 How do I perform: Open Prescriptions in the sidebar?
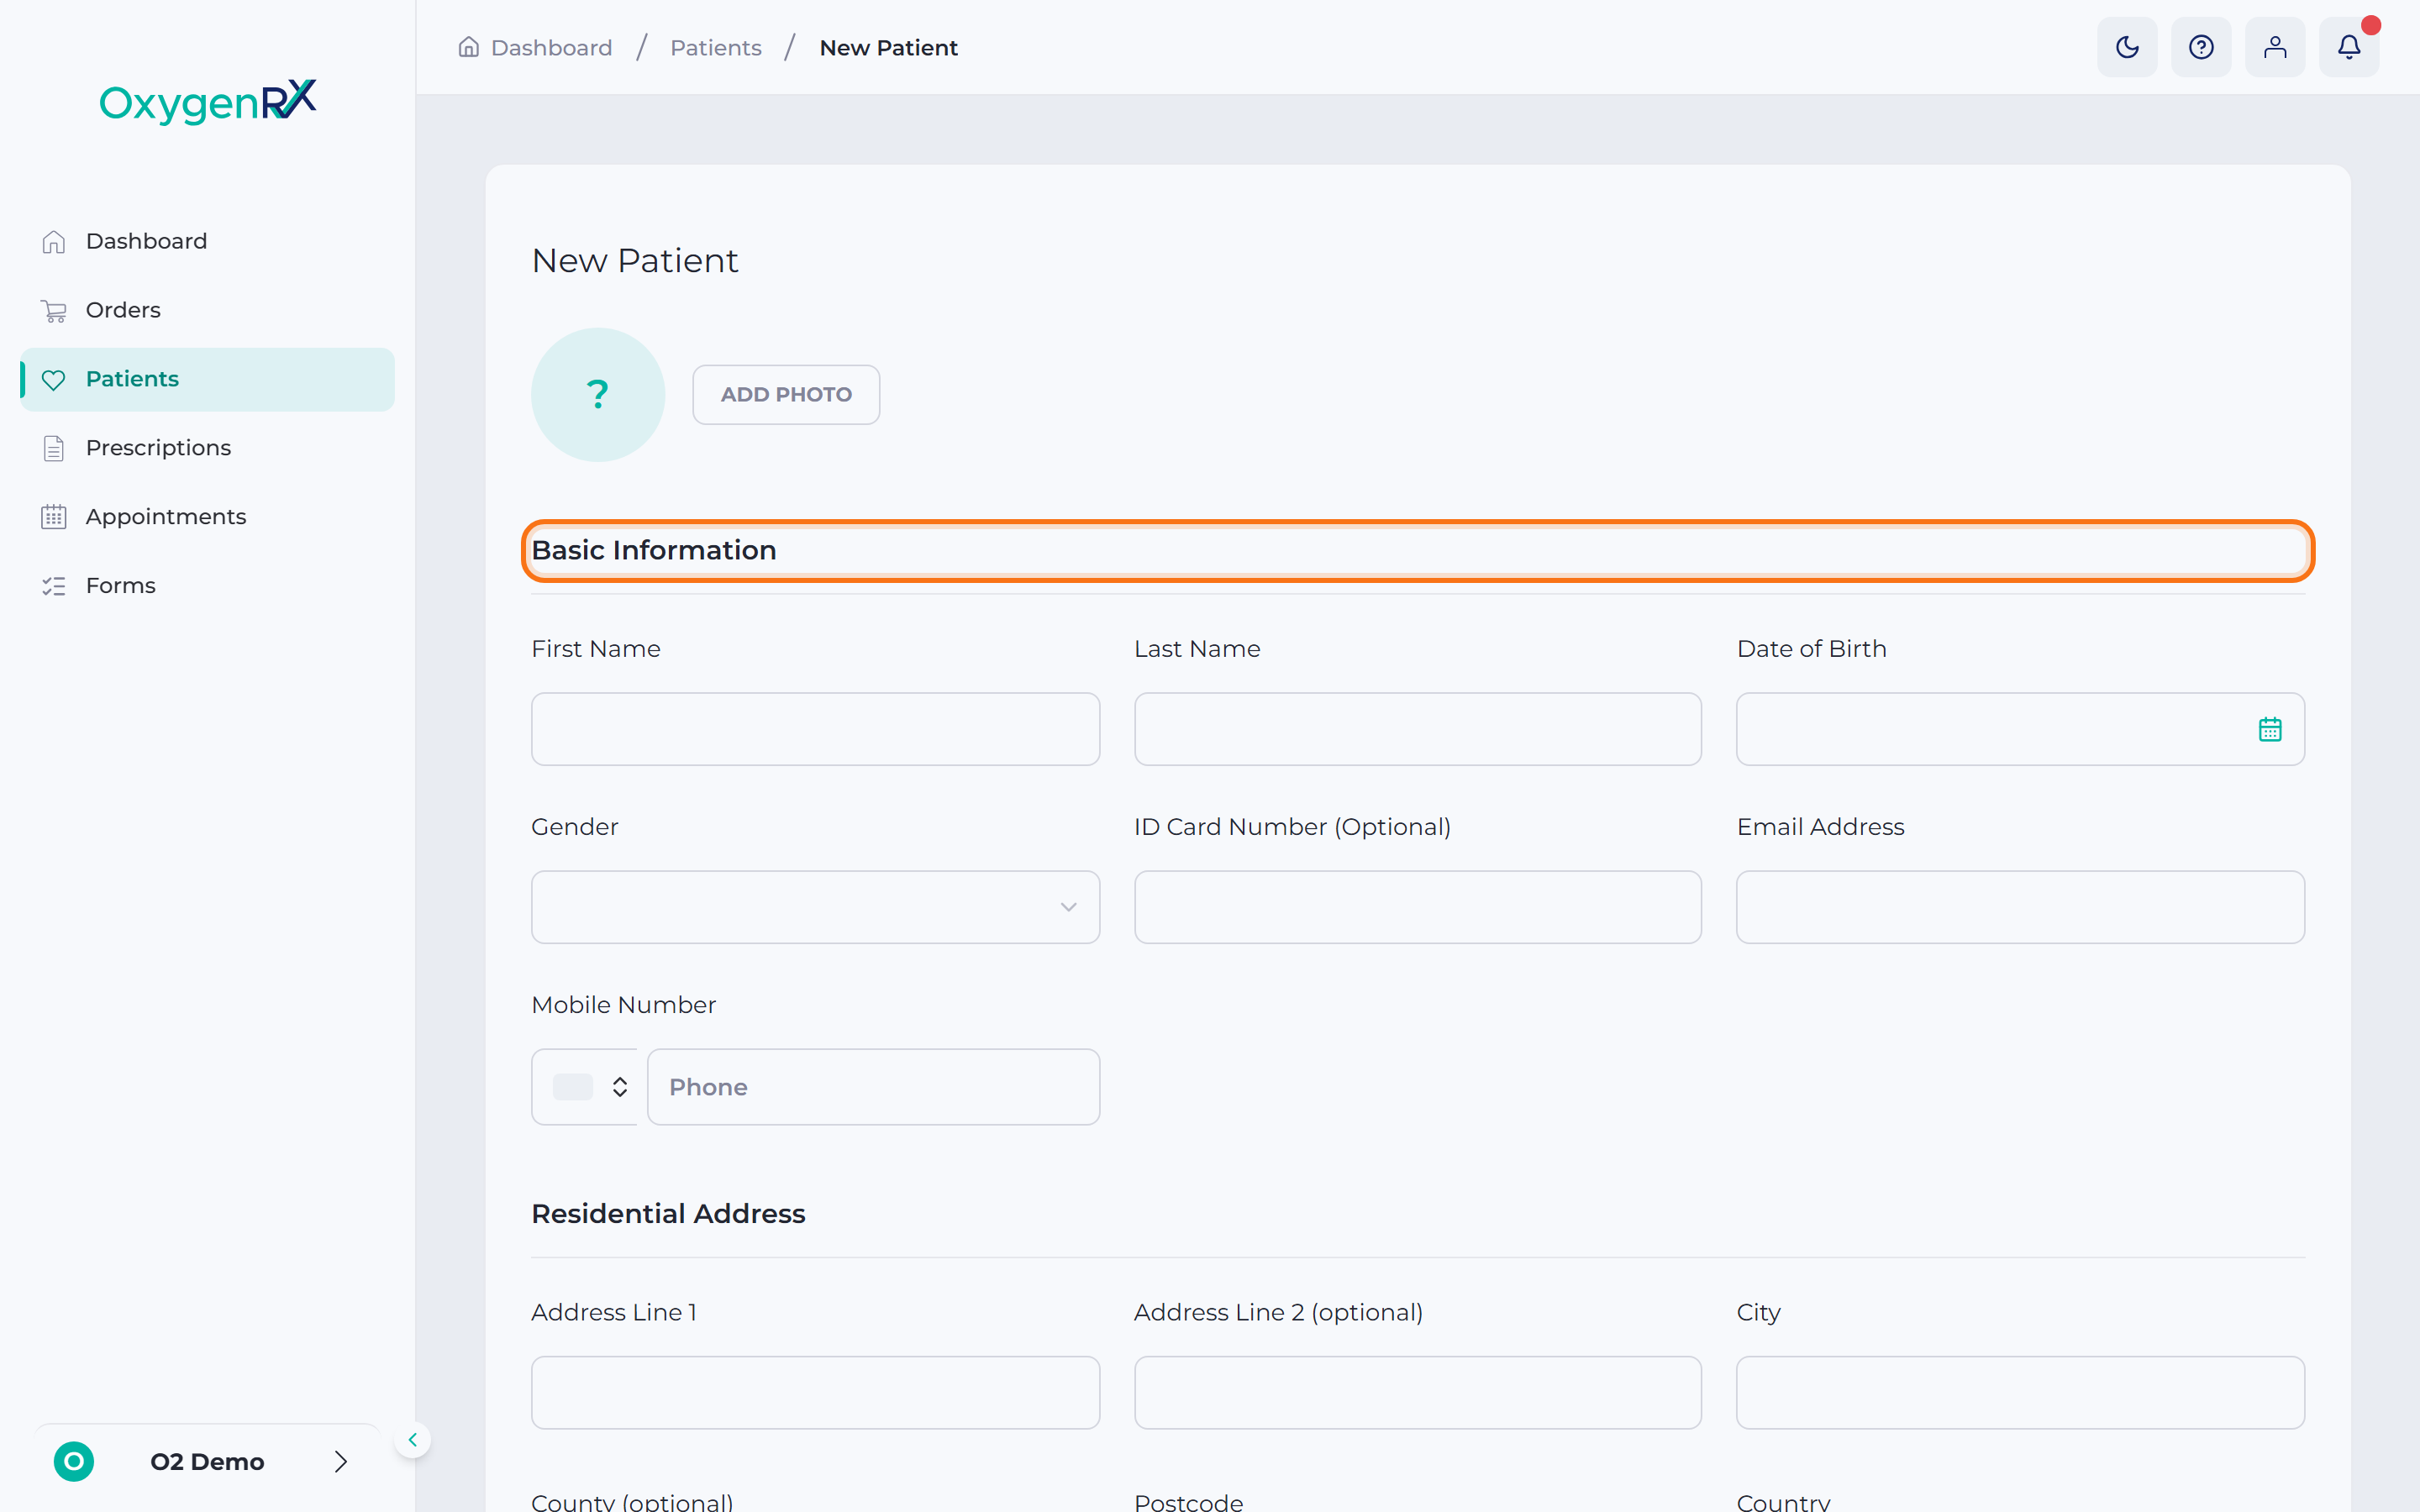(207, 448)
